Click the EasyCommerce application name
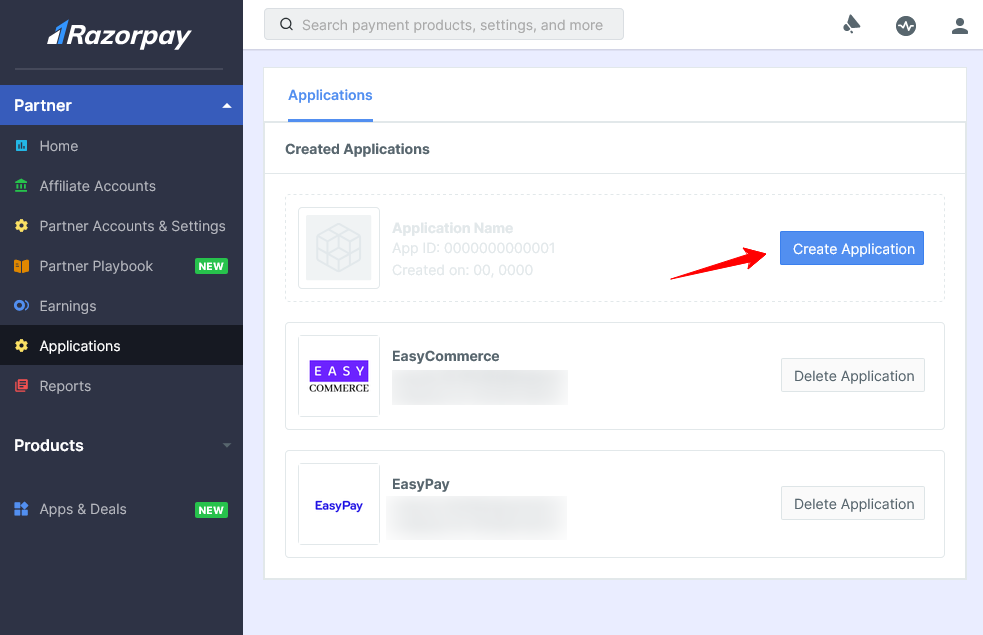The height and width of the screenshot is (635, 983). click(x=446, y=356)
